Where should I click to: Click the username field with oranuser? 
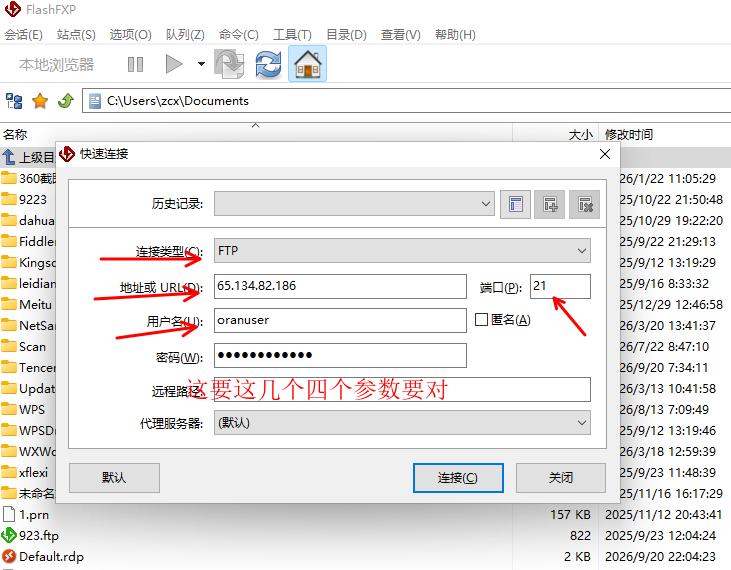[x=340, y=320]
